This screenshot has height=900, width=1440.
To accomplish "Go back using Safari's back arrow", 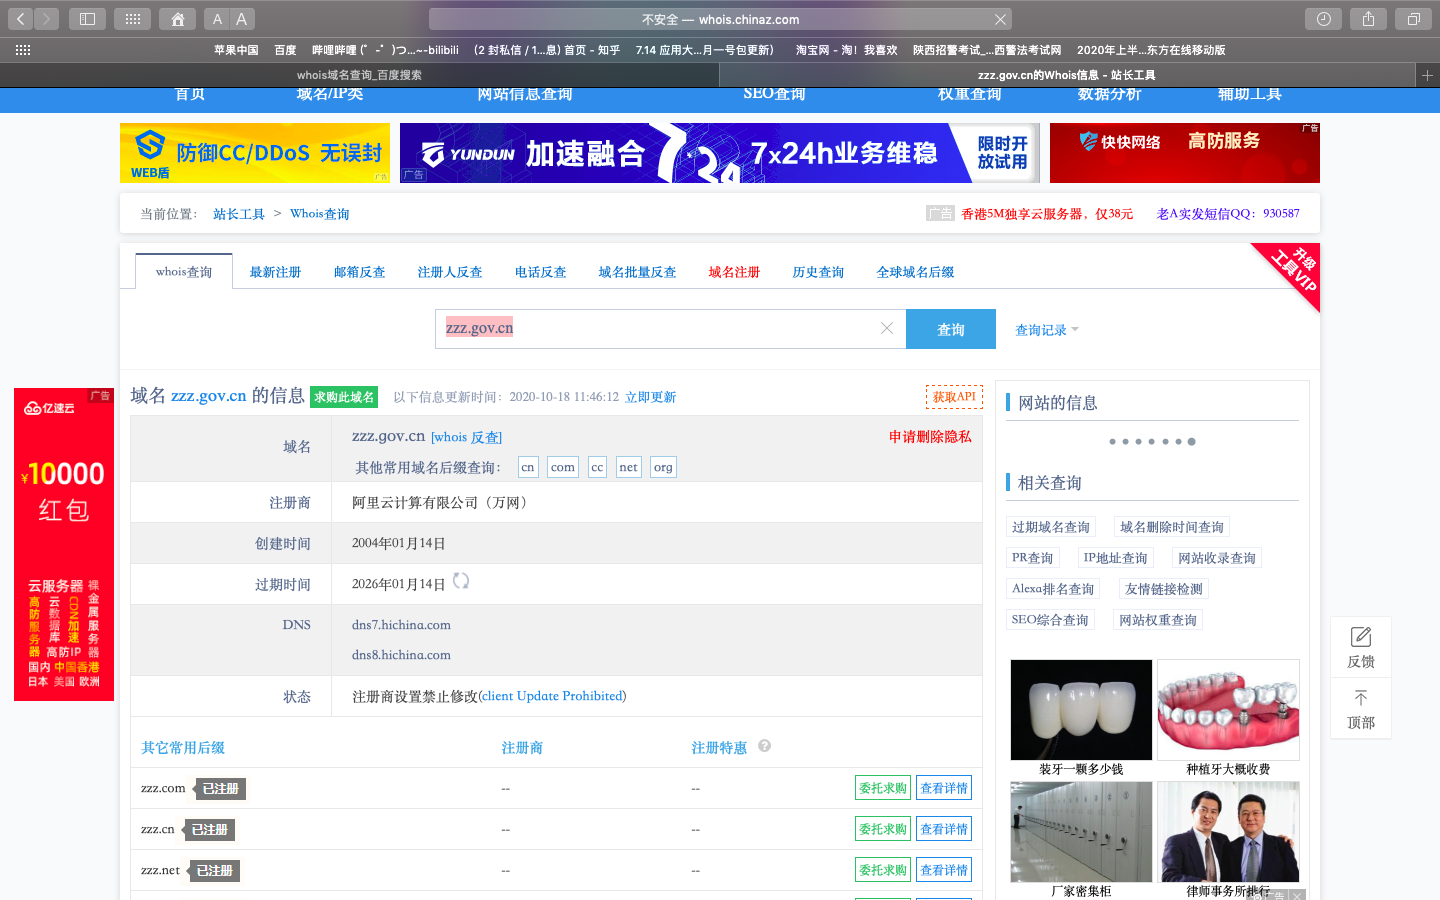I will pyautogui.click(x=20, y=19).
